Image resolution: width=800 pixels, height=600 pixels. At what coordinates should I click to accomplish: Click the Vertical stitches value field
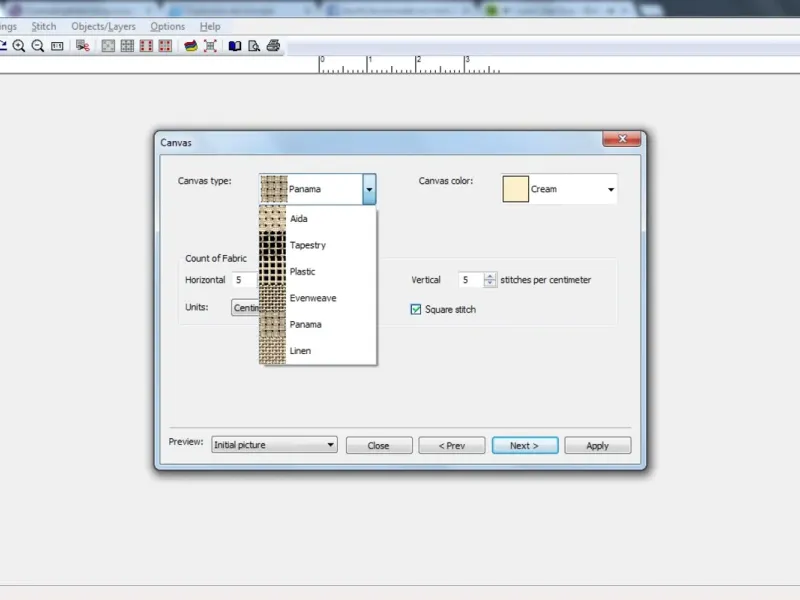(x=470, y=280)
